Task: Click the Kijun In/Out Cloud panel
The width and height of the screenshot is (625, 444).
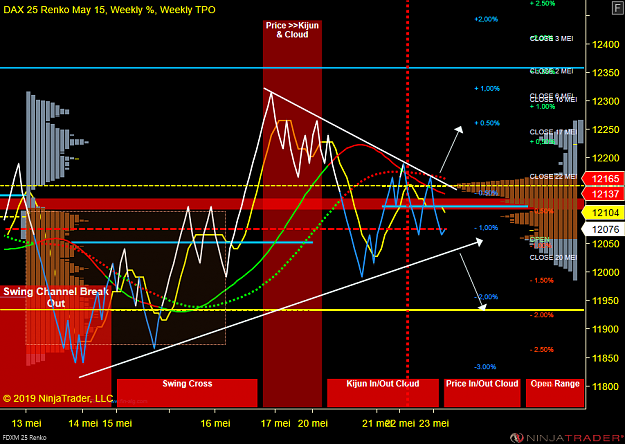Action: click(383, 393)
